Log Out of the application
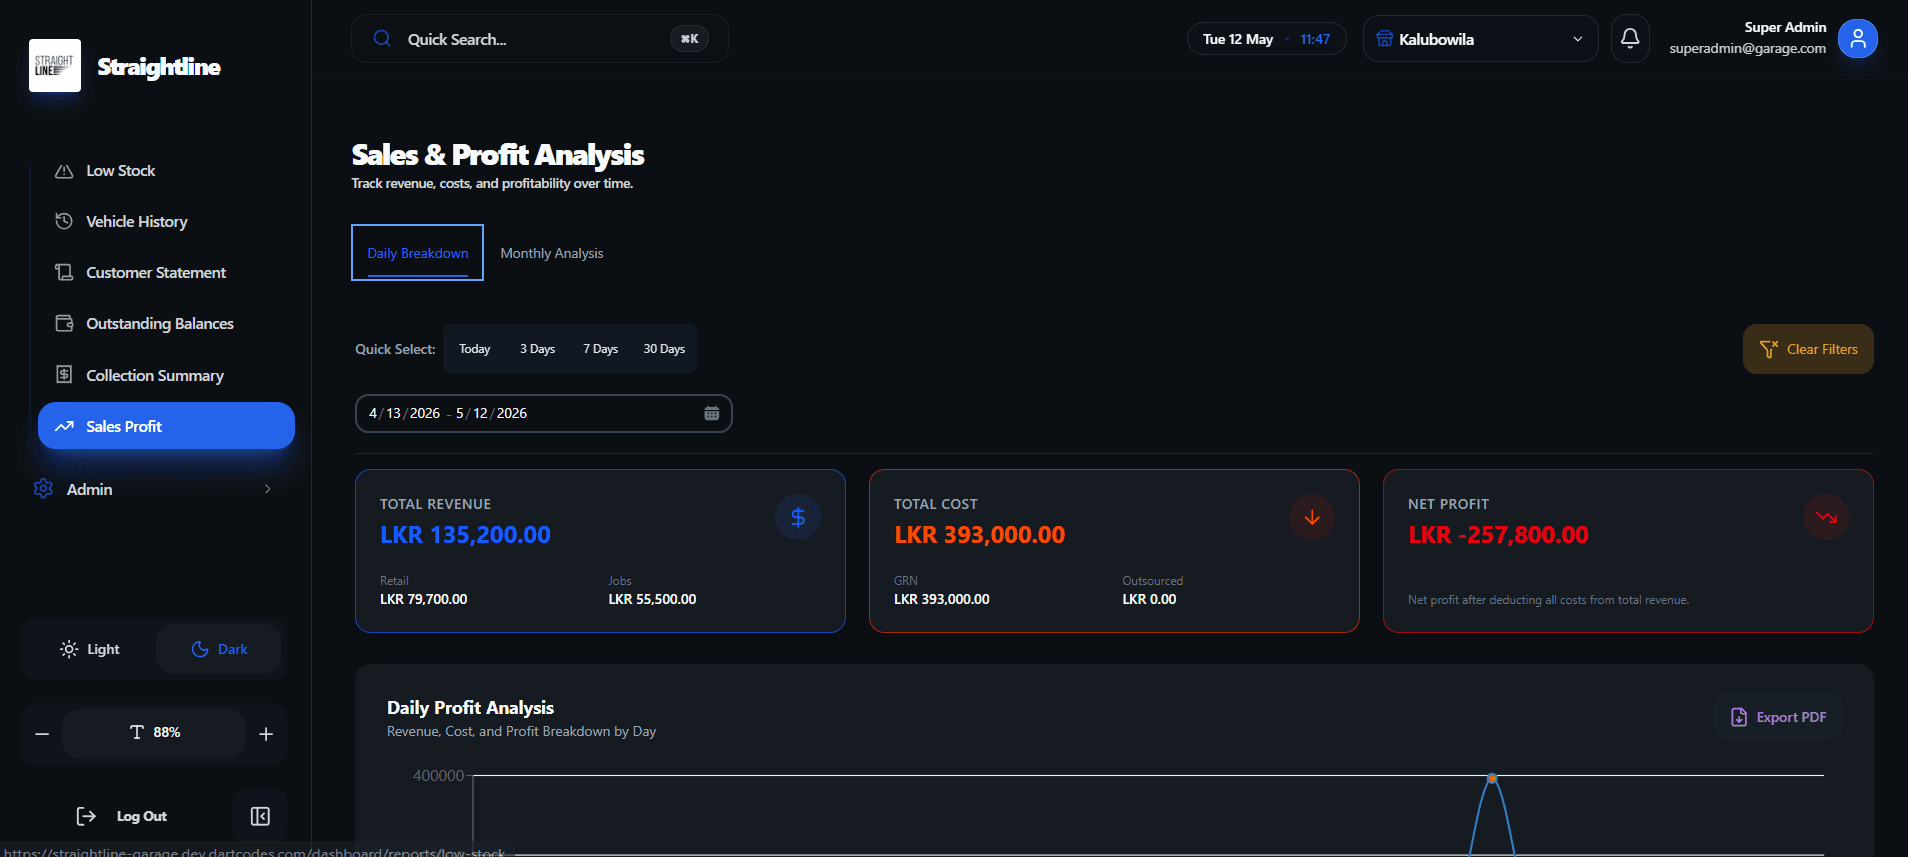This screenshot has width=1908, height=857. tap(122, 816)
